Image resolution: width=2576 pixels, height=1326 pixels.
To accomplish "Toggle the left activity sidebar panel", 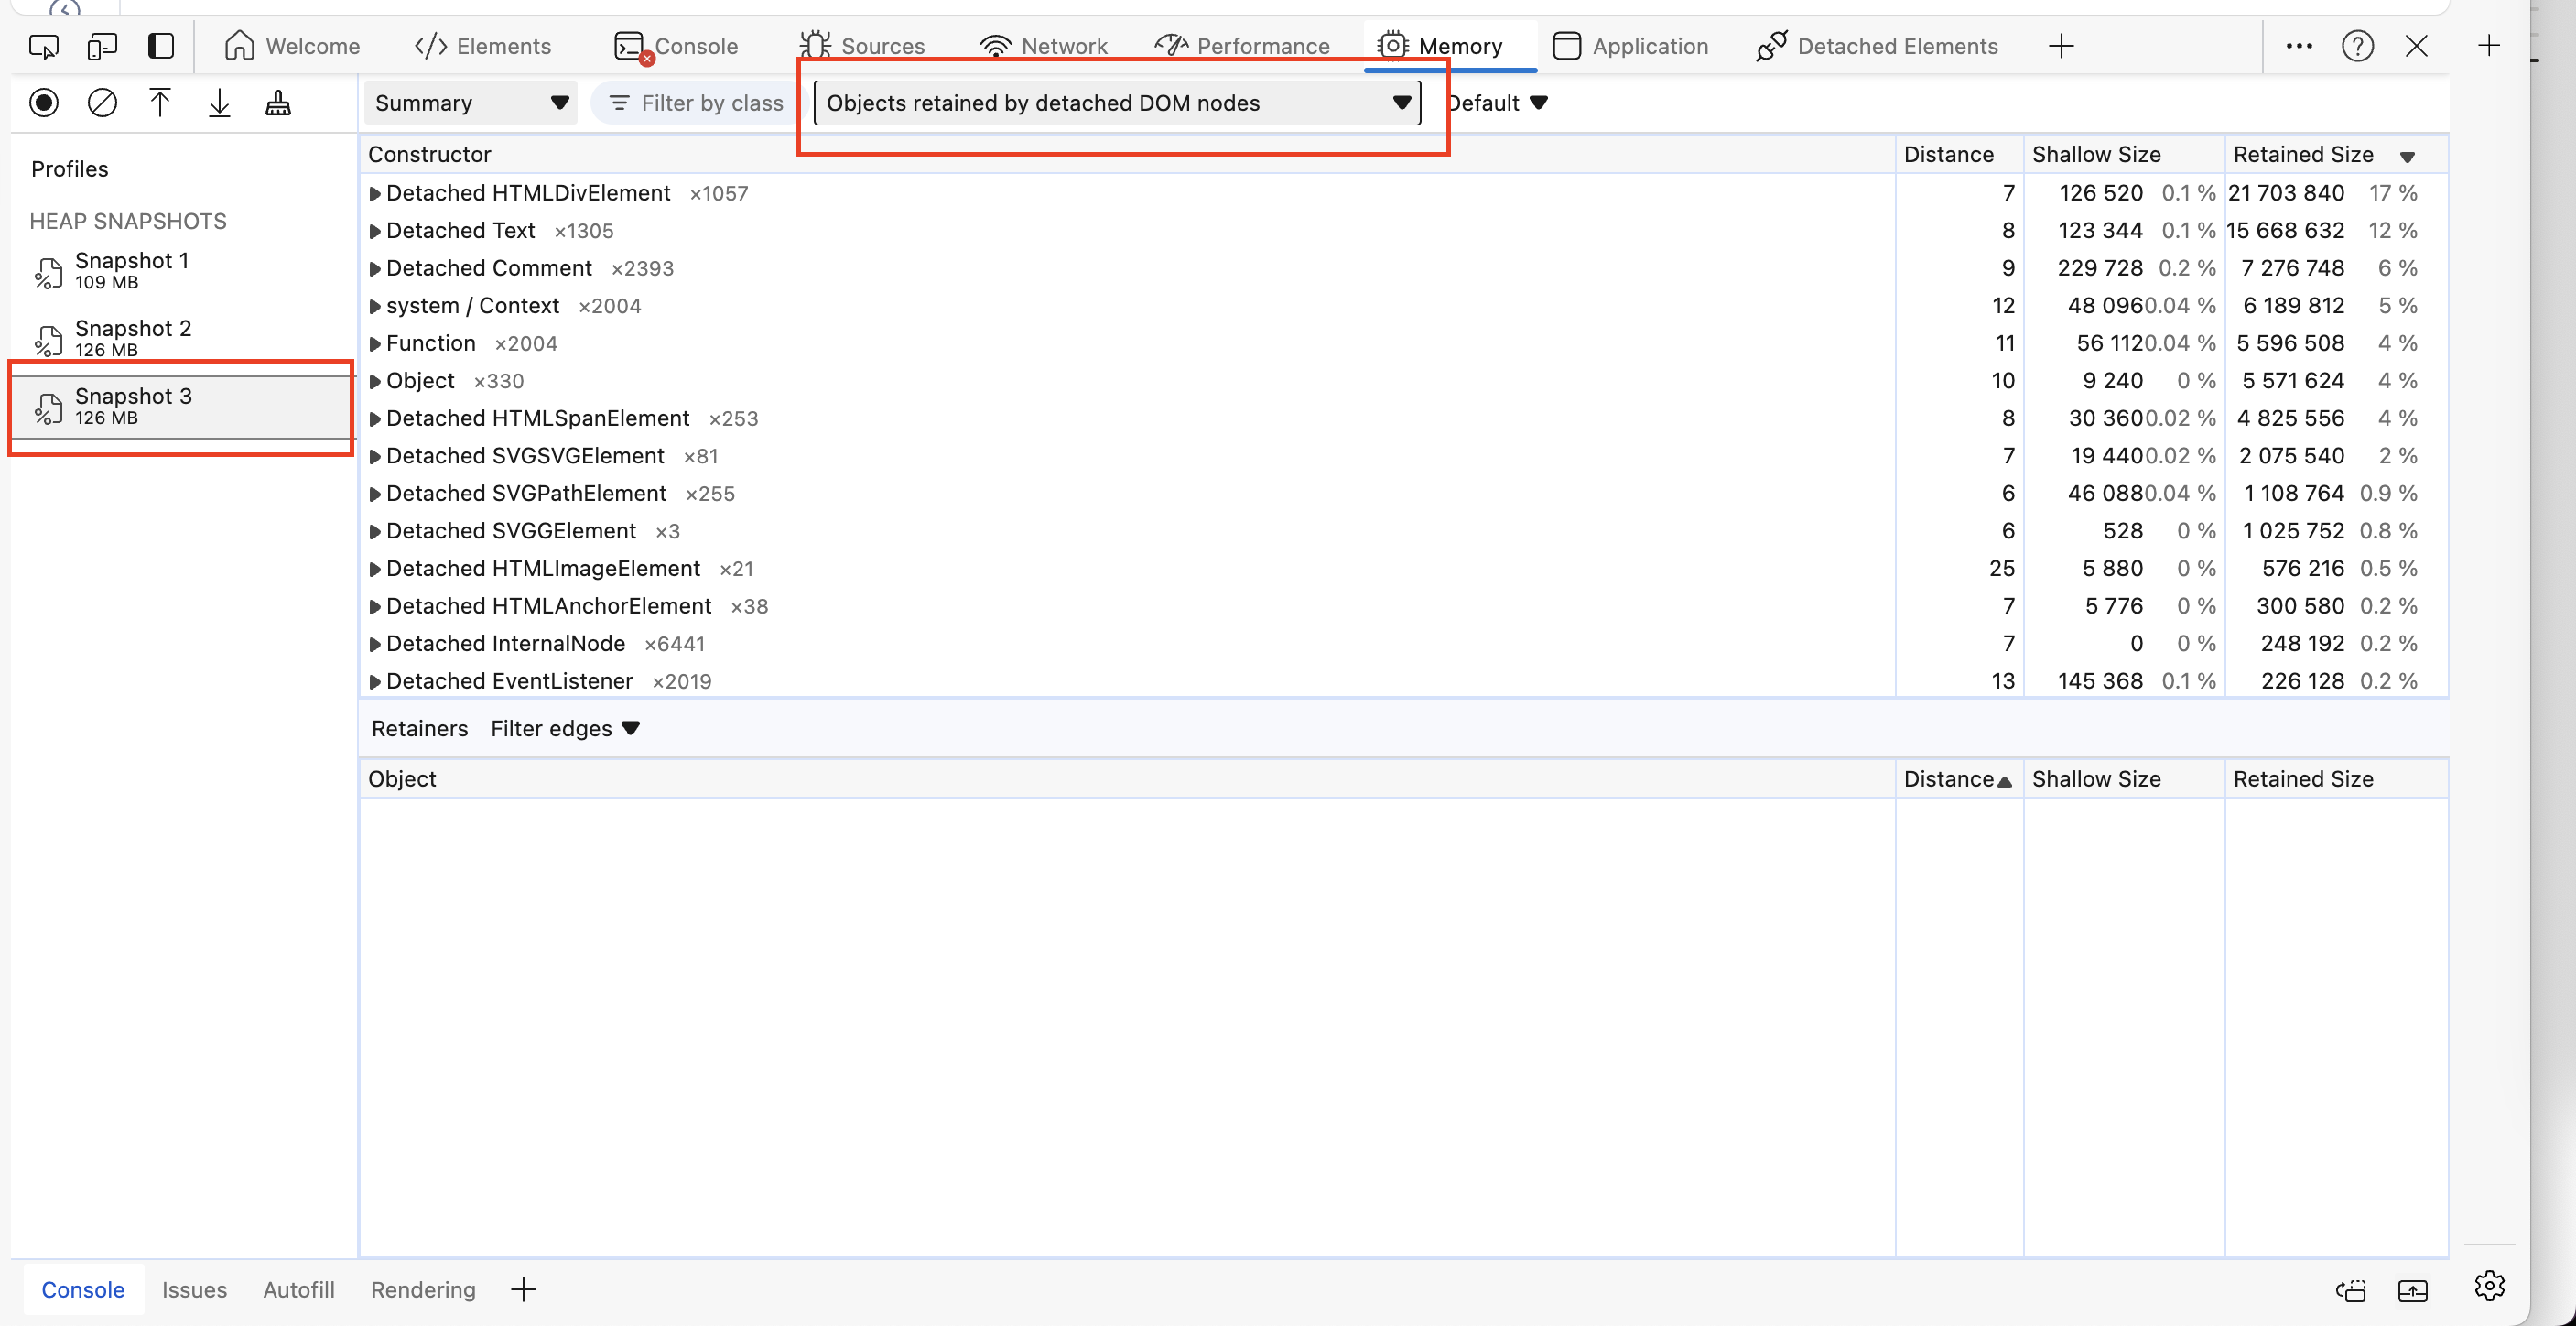I will pyautogui.click(x=161, y=46).
